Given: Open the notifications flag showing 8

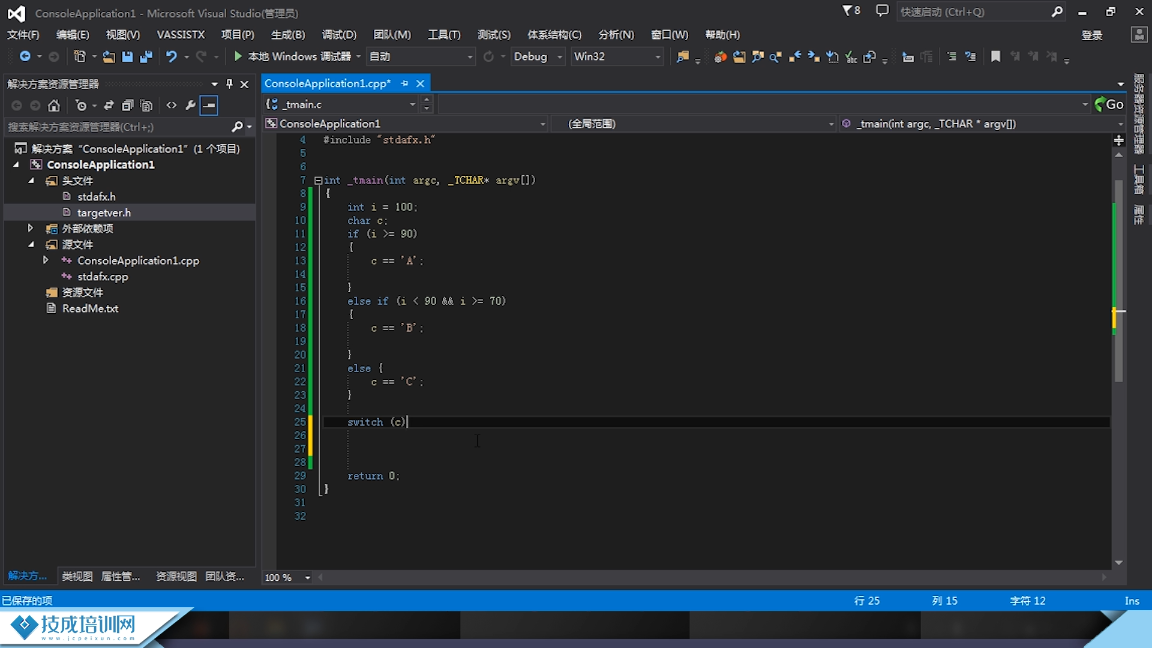Looking at the screenshot, I should [x=851, y=11].
